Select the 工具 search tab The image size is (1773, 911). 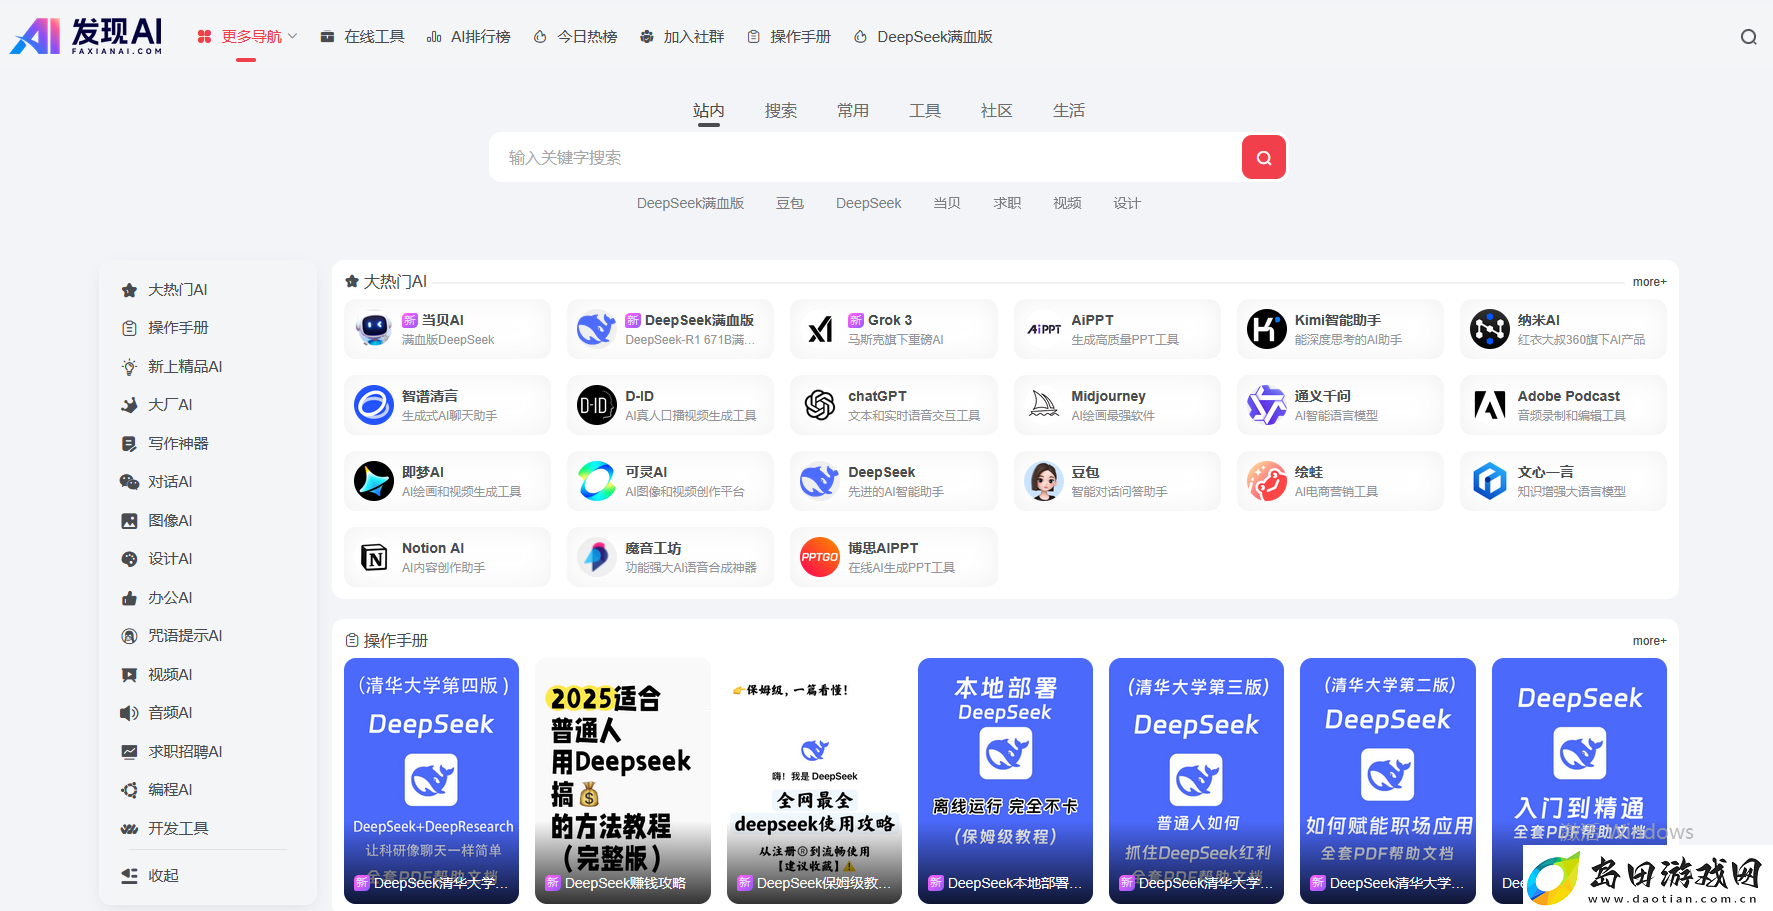[924, 110]
